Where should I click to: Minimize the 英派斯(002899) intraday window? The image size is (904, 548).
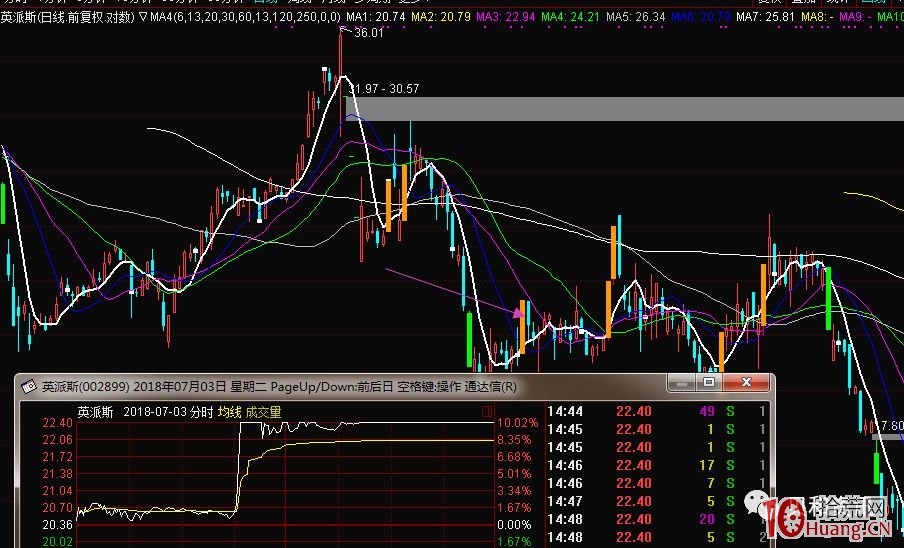(x=681, y=383)
